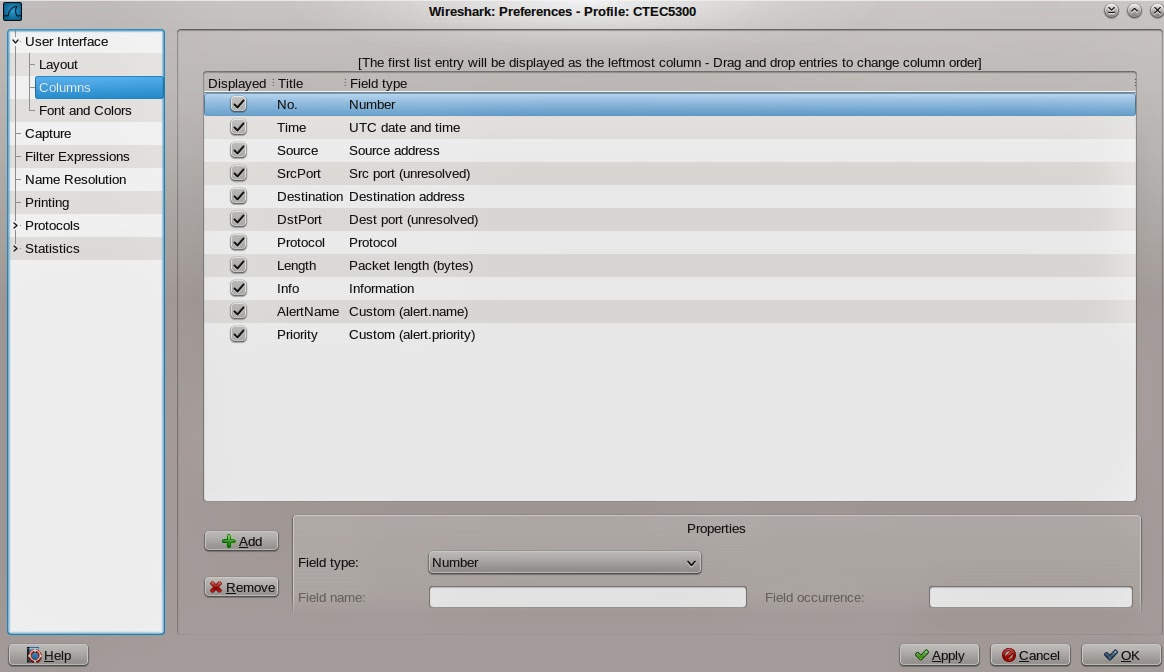The width and height of the screenshot is (1164, 672).
Task: Toggle the Displayed checkbox for DstPort
Action: (238, 219)
